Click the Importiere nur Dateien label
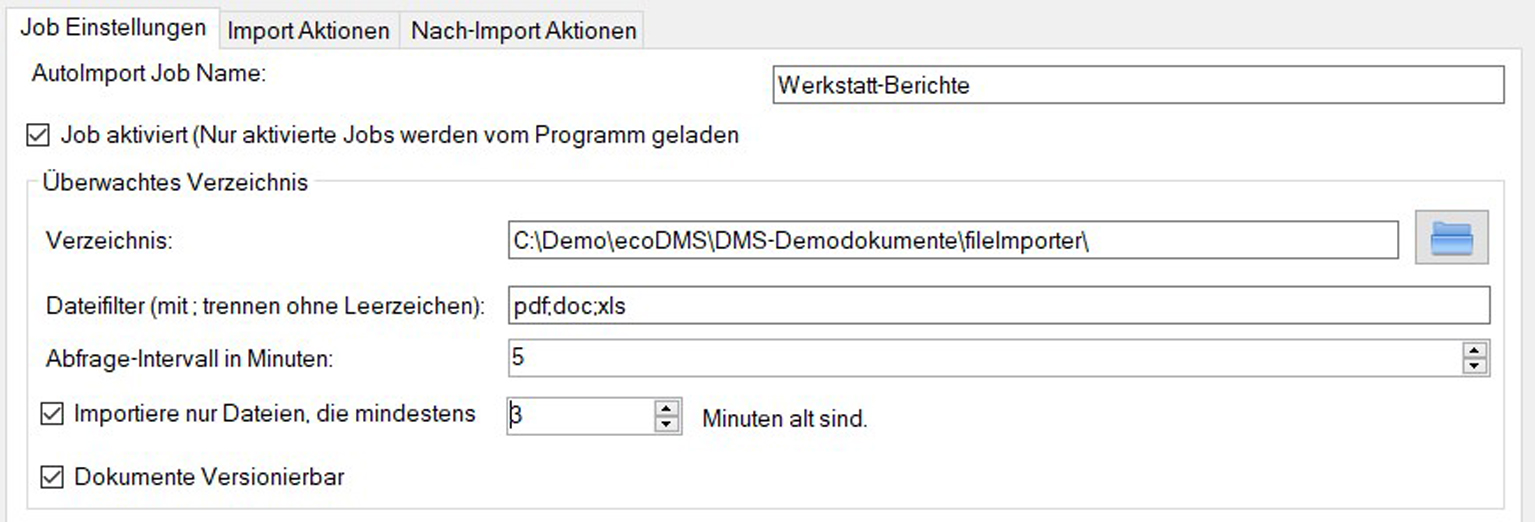This screenshot has height=522, width=1535. (275, 413)
